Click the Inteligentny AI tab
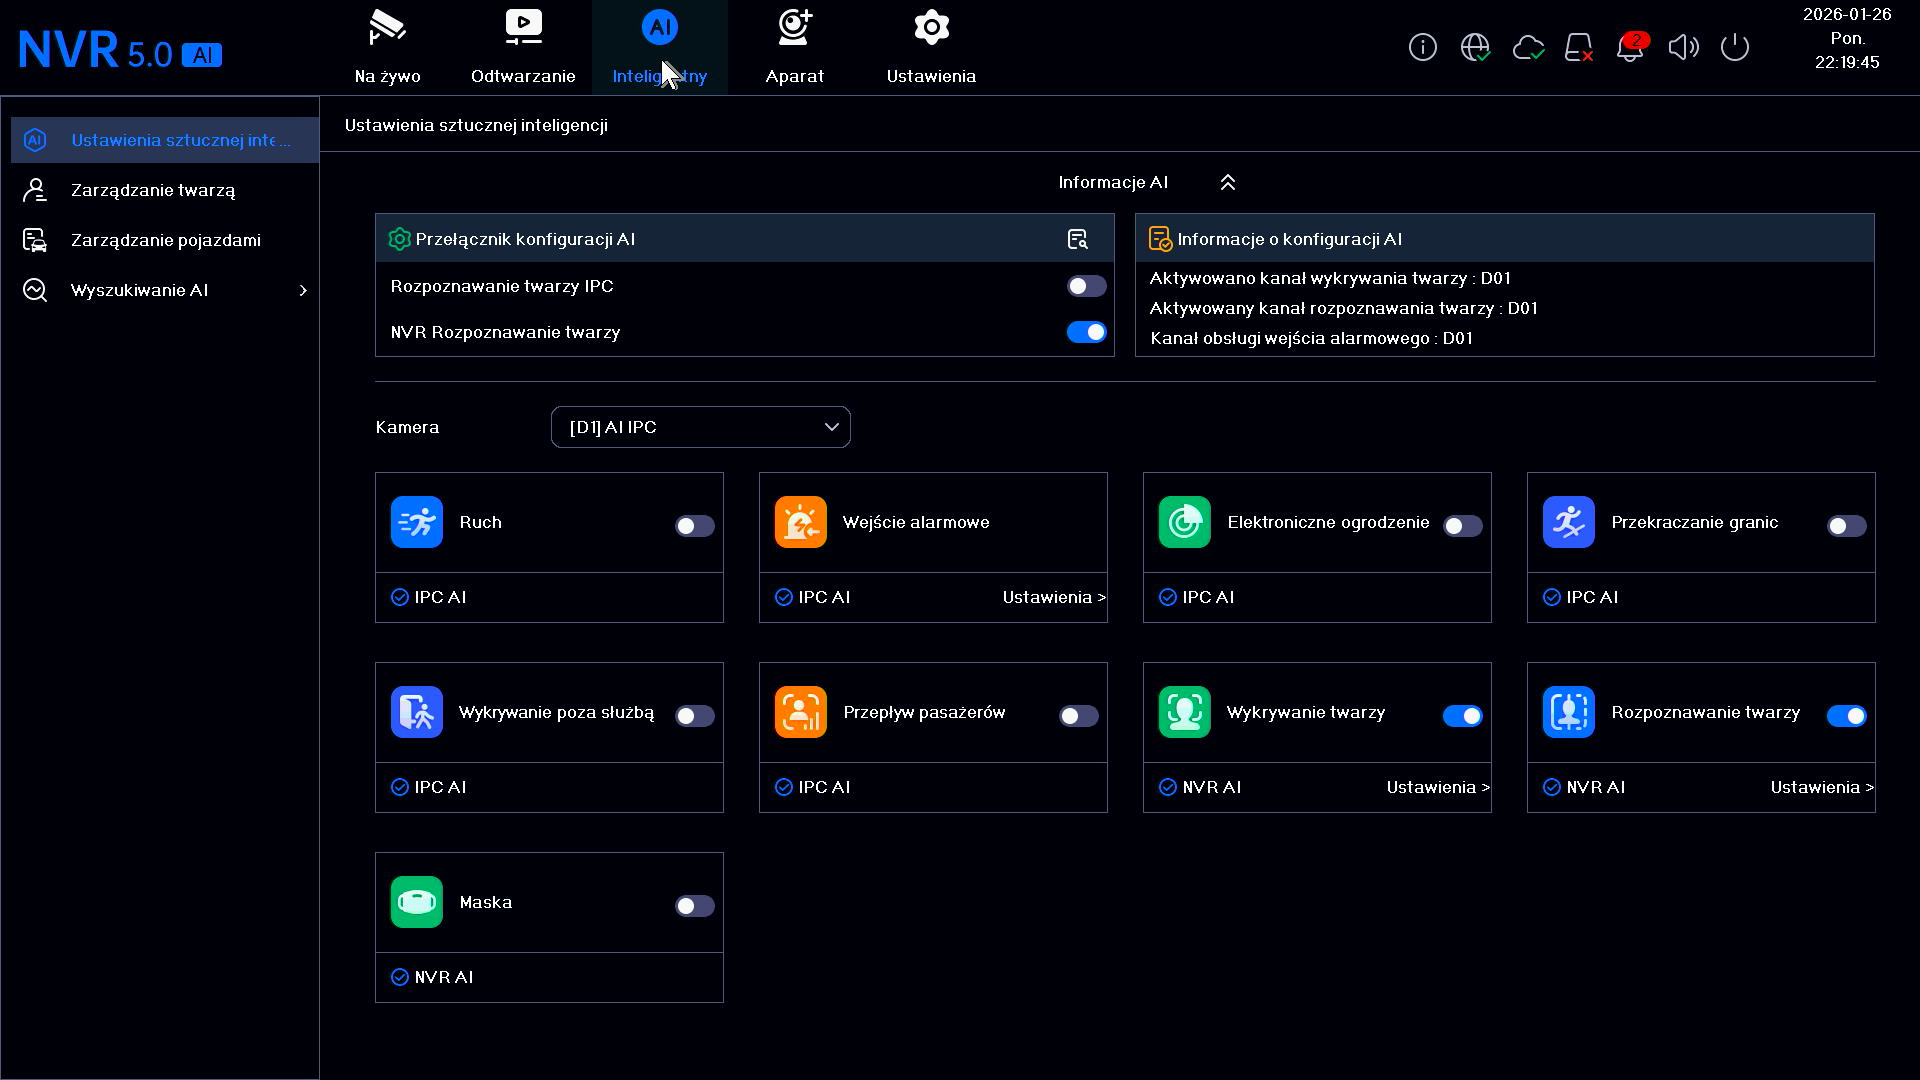The width and height of the screenshot is (1920, 1080). [x=659, y=47]
